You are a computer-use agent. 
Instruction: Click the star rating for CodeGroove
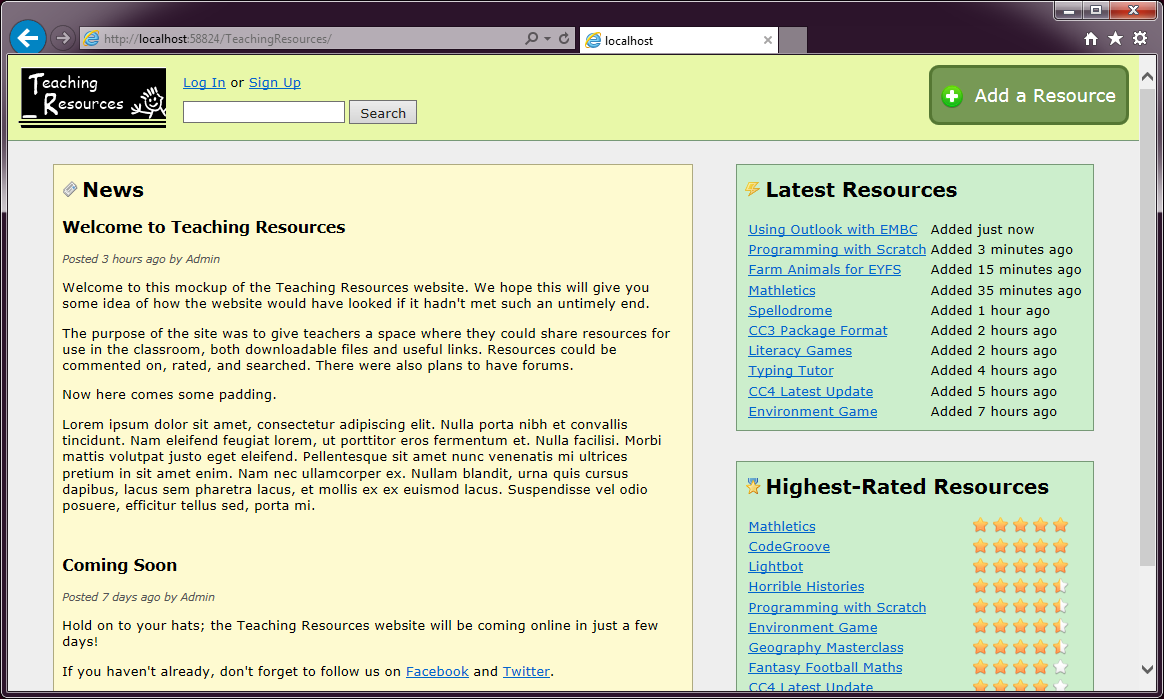pyautogui.click(x=1021, y=546)
